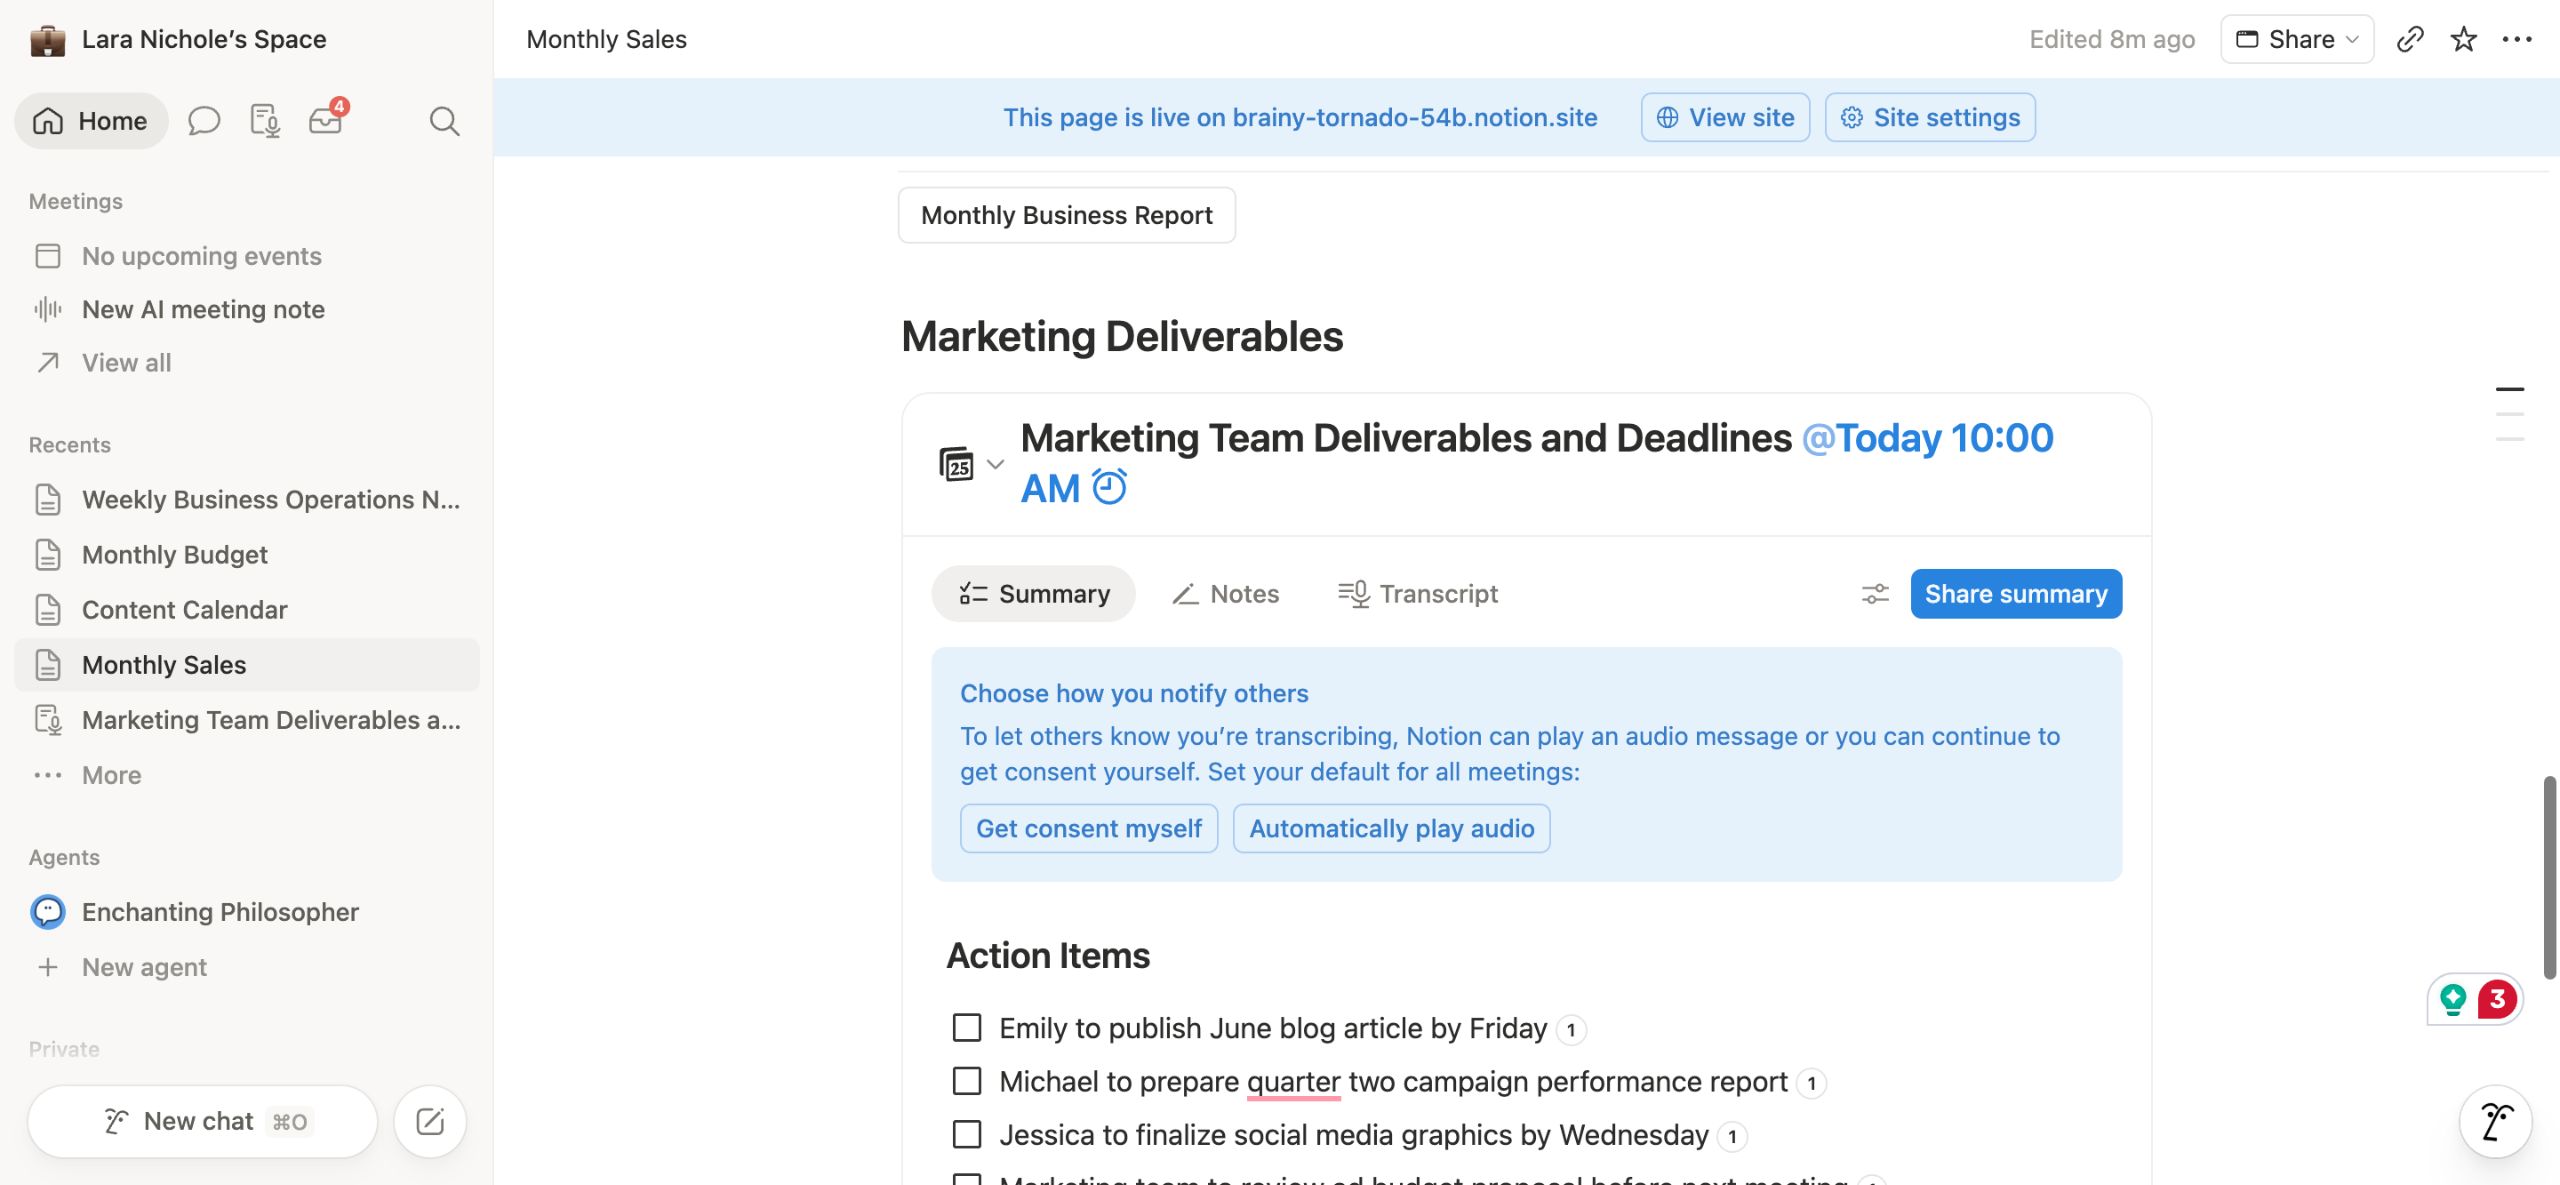This screenshot has width=2560, height=1185.
Task: Click View site button
Action: pyautogui.click(x=1725, y=117)
